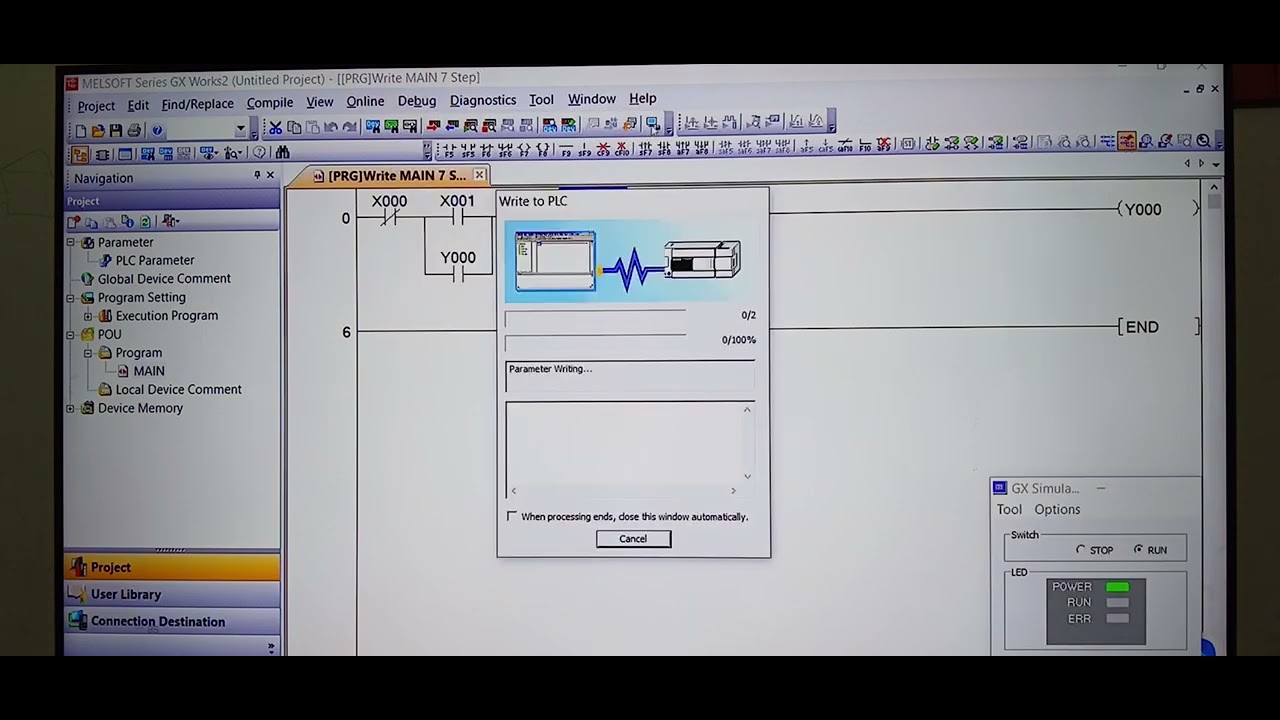1280x720 pixels.
Task: Click the Open project folder icon
Action: pos(98,130)
